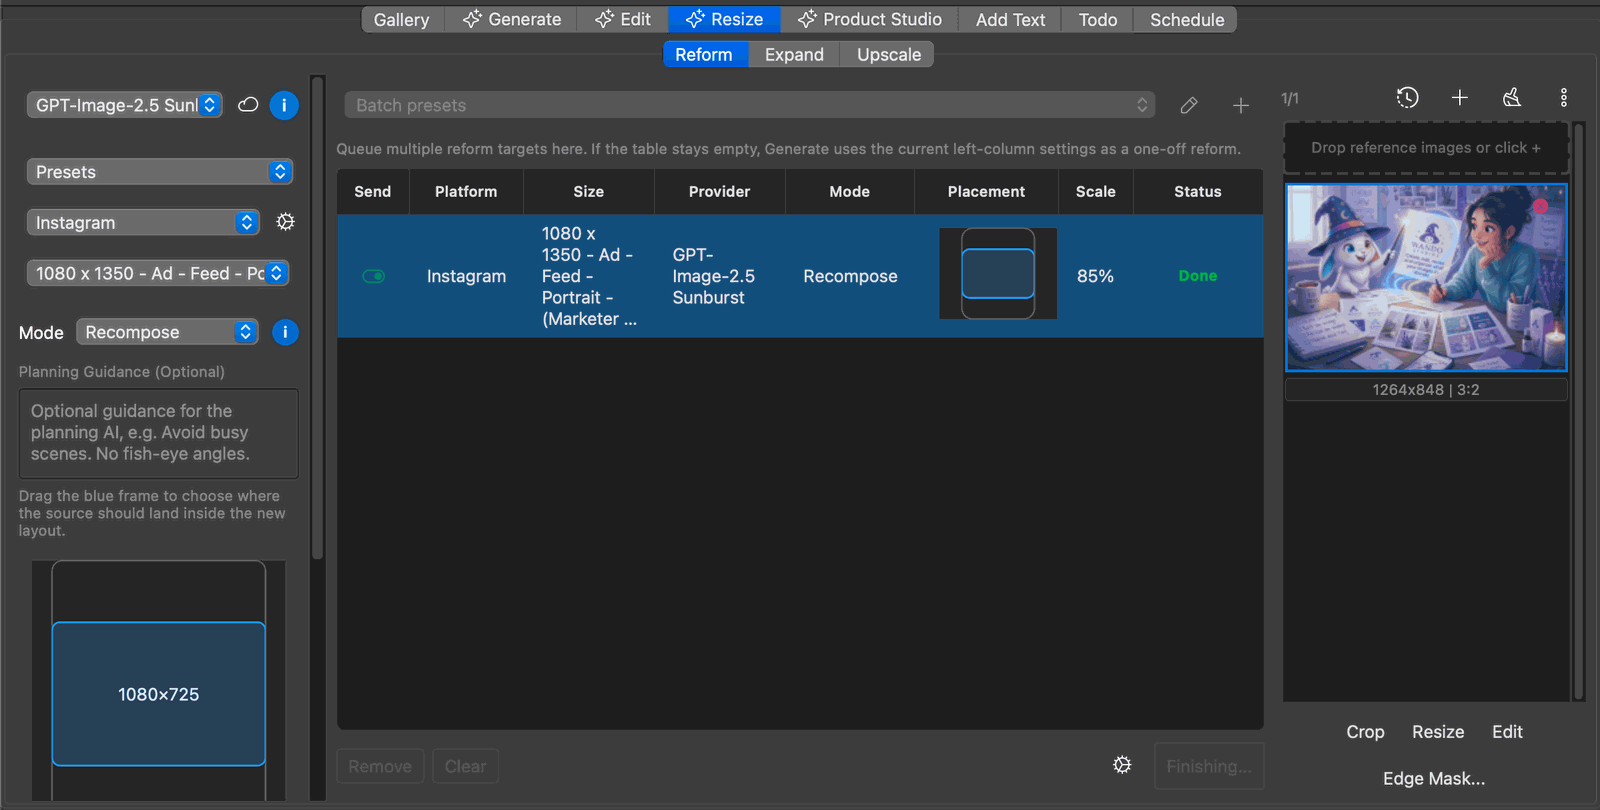1600x810 pixels.
Task: Open the Instagram platform dropdown
Action: pyautogui.click(x=143, y=222)
